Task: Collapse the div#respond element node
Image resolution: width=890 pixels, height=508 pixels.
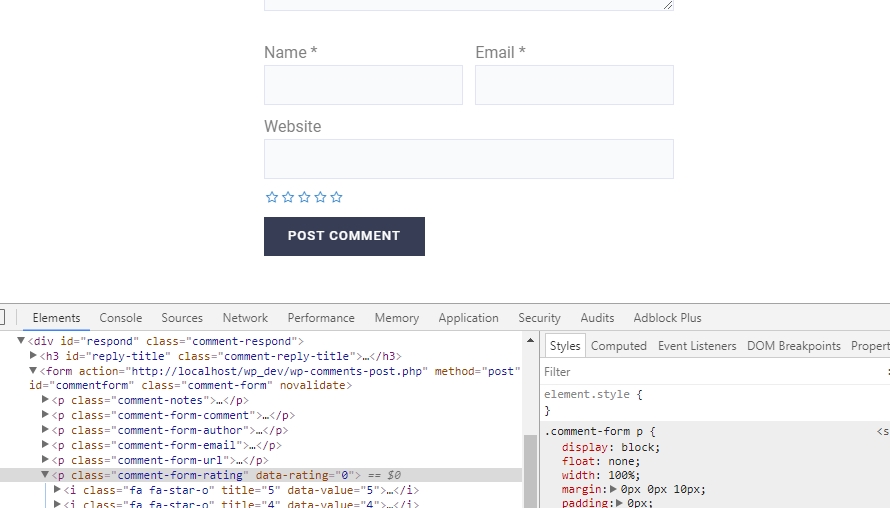Action: pyautogui.click(x=21, y=341)
